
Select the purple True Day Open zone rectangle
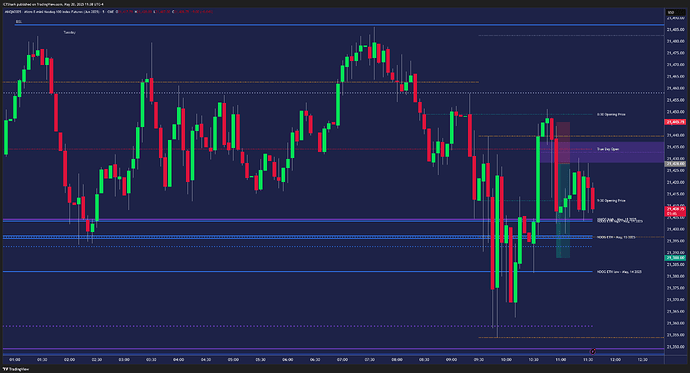[602, 152]
